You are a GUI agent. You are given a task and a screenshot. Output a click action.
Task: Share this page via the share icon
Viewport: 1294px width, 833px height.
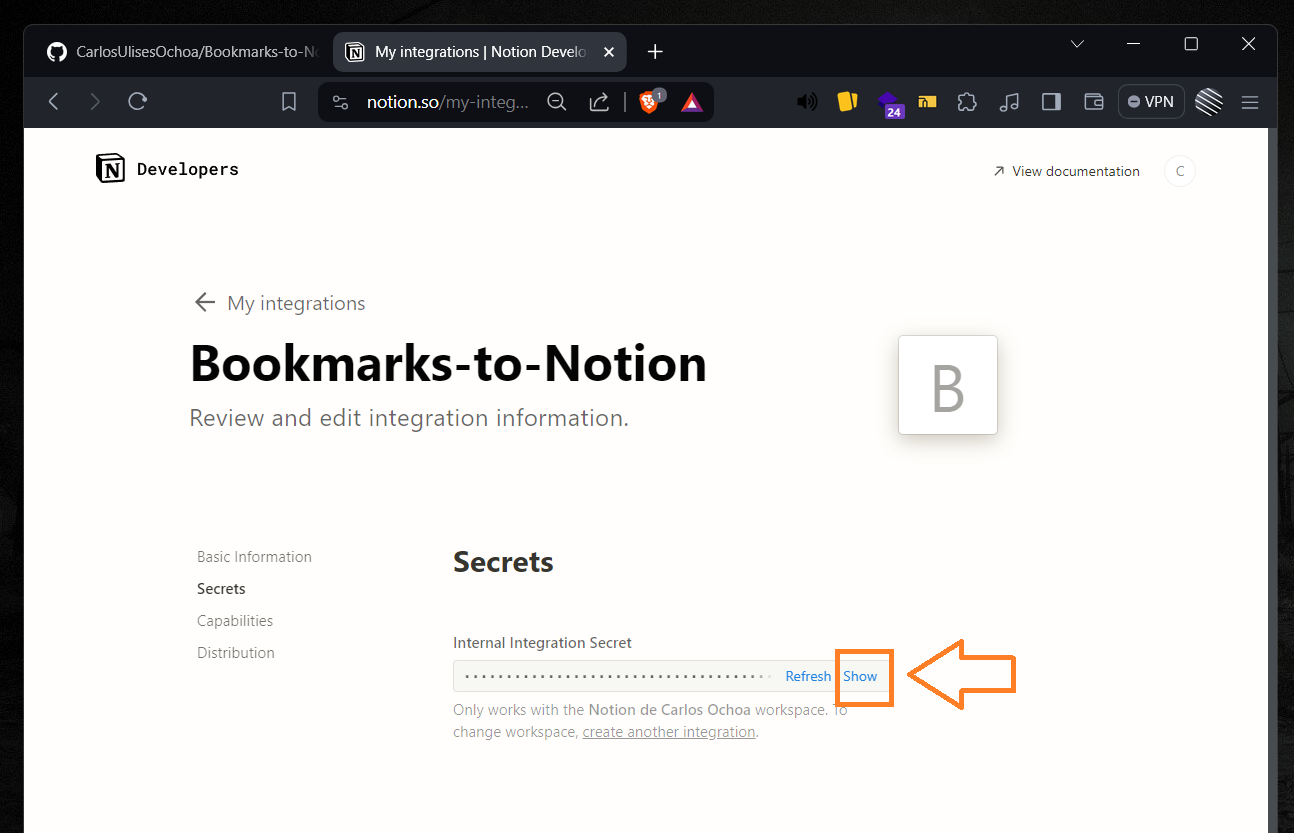(599, 102)
